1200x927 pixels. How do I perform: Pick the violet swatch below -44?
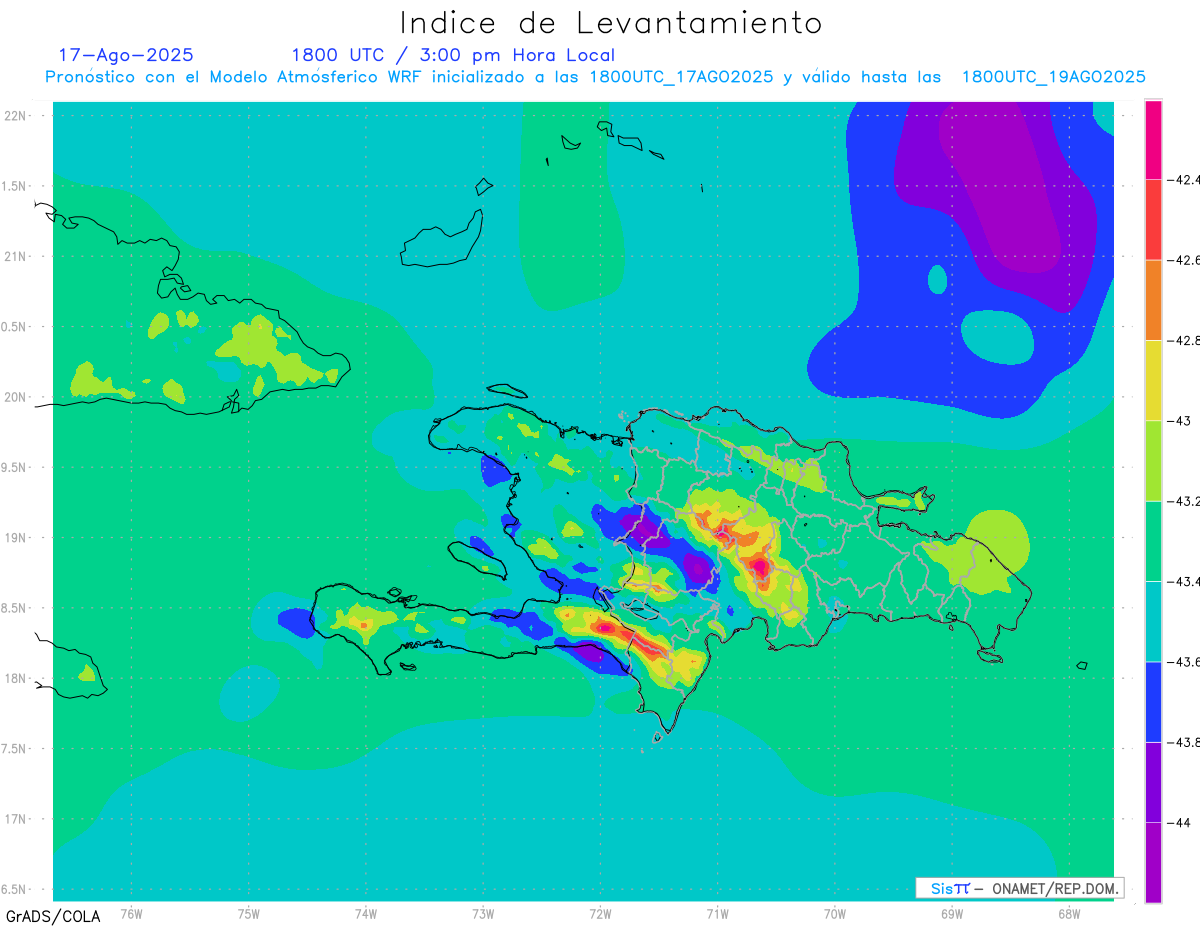coord(1153,862)
